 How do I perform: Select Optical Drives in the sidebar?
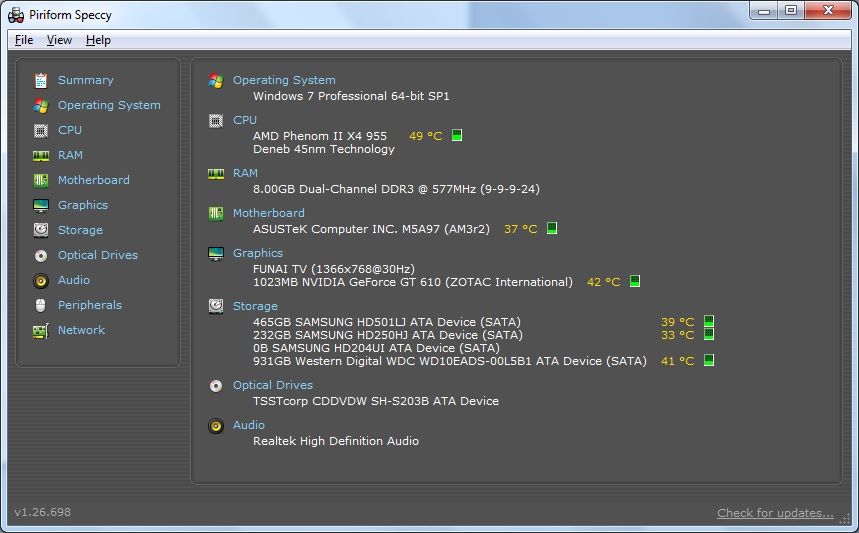(98, 255)
